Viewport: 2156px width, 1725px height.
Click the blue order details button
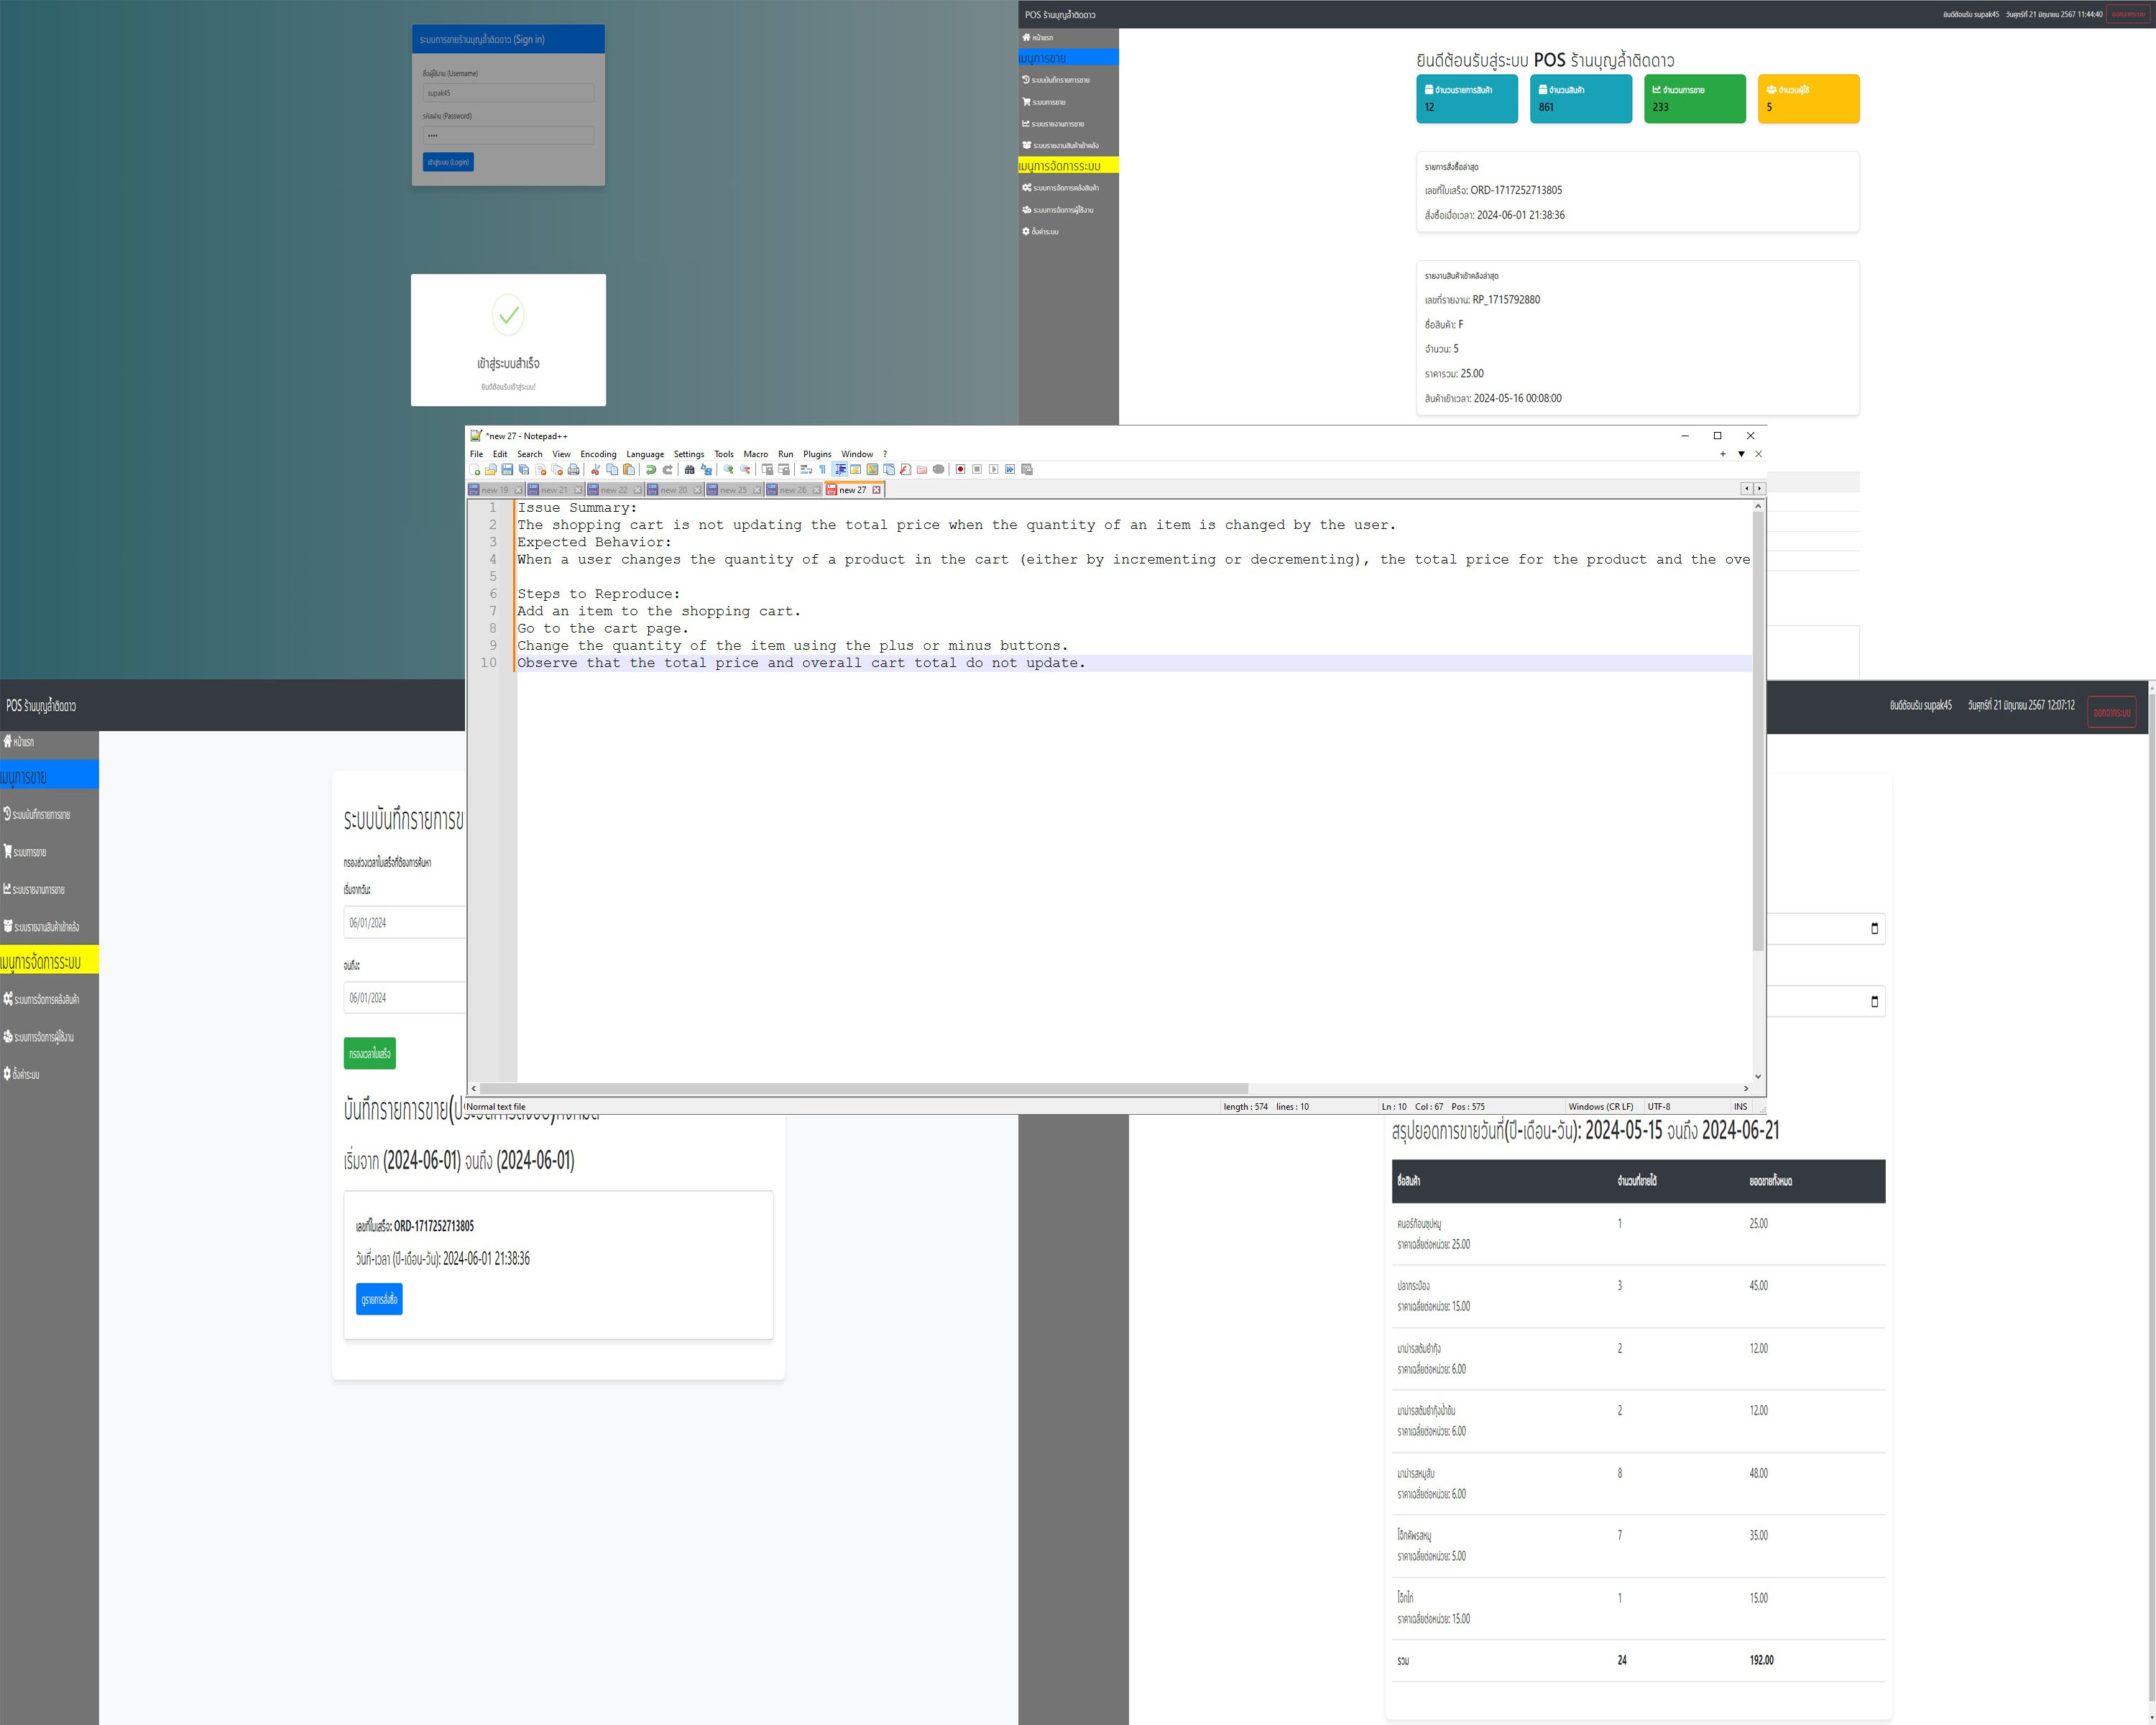point(379,1299)
